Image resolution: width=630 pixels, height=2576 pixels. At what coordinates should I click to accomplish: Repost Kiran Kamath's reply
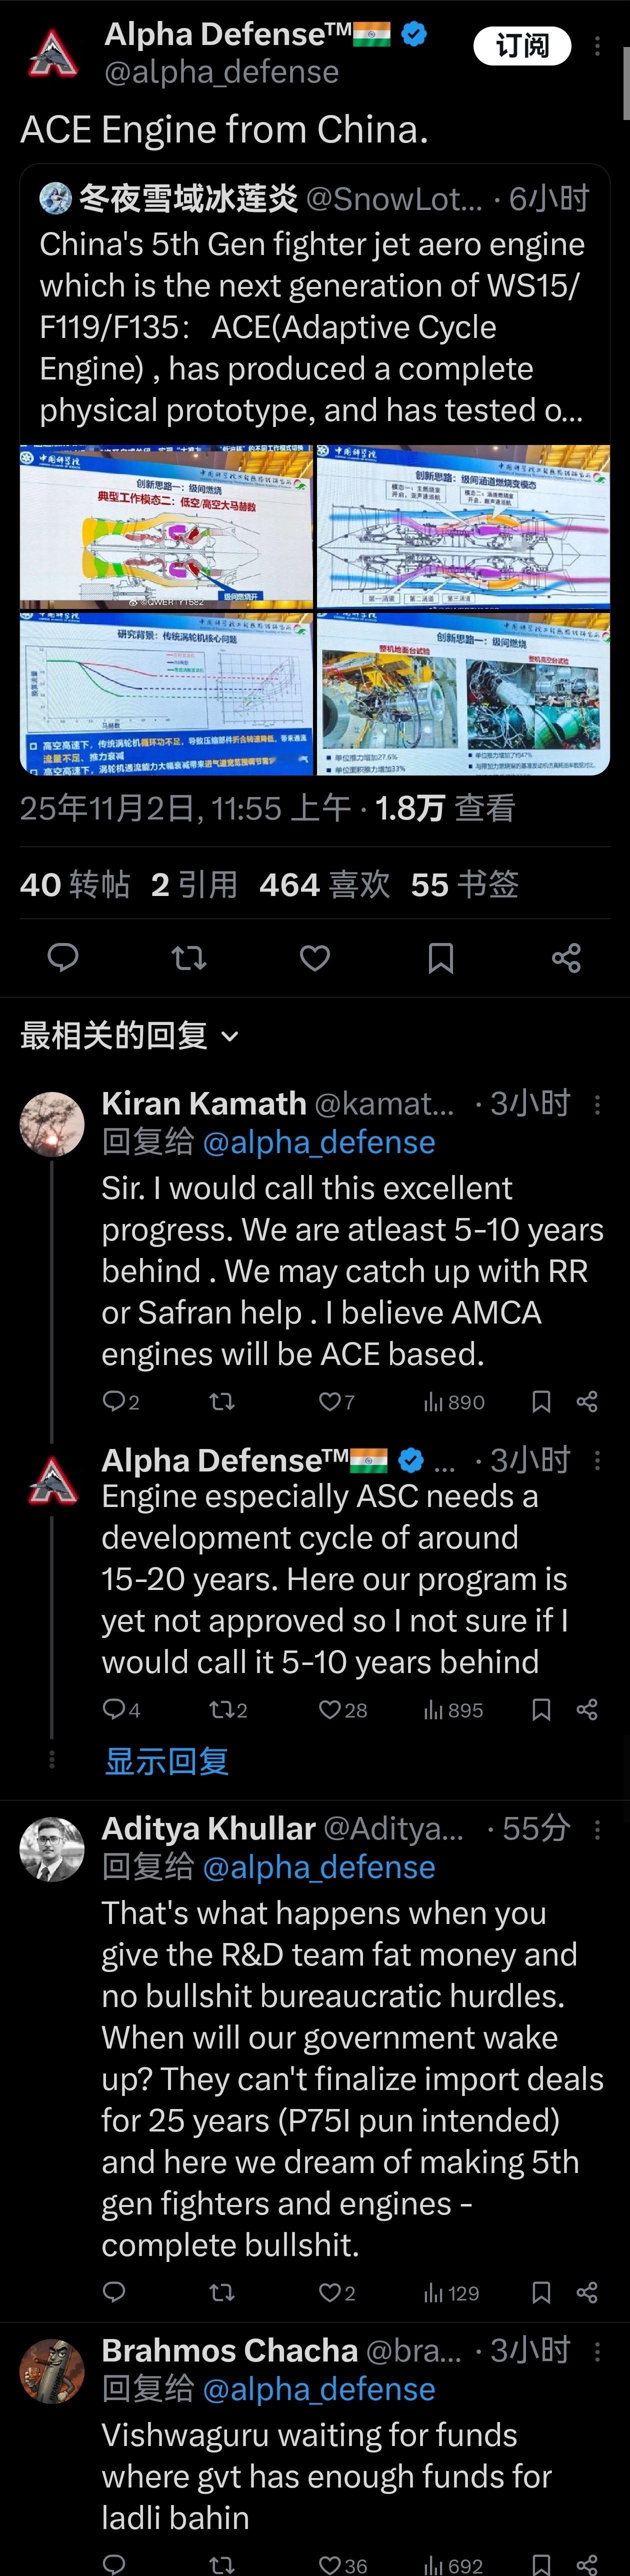[x=221, y=1402]
